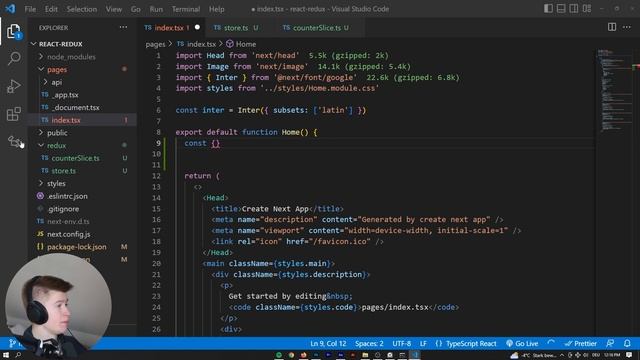Open the Customize Layout menu icon

(587, 9)
